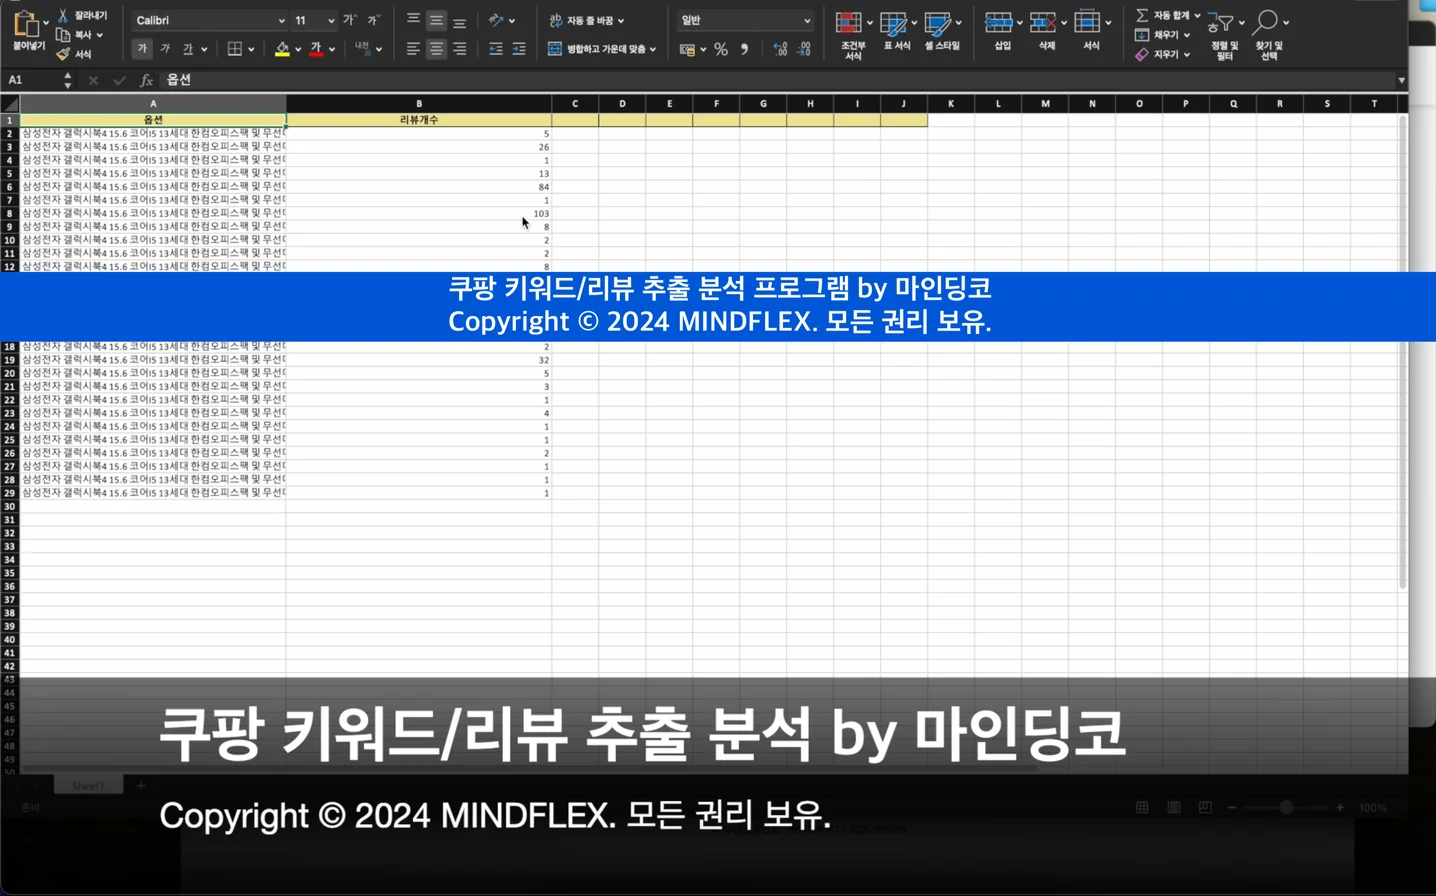Click AutoSum (자동 합계)
1436x896 pixels.
click(1168, 15)
